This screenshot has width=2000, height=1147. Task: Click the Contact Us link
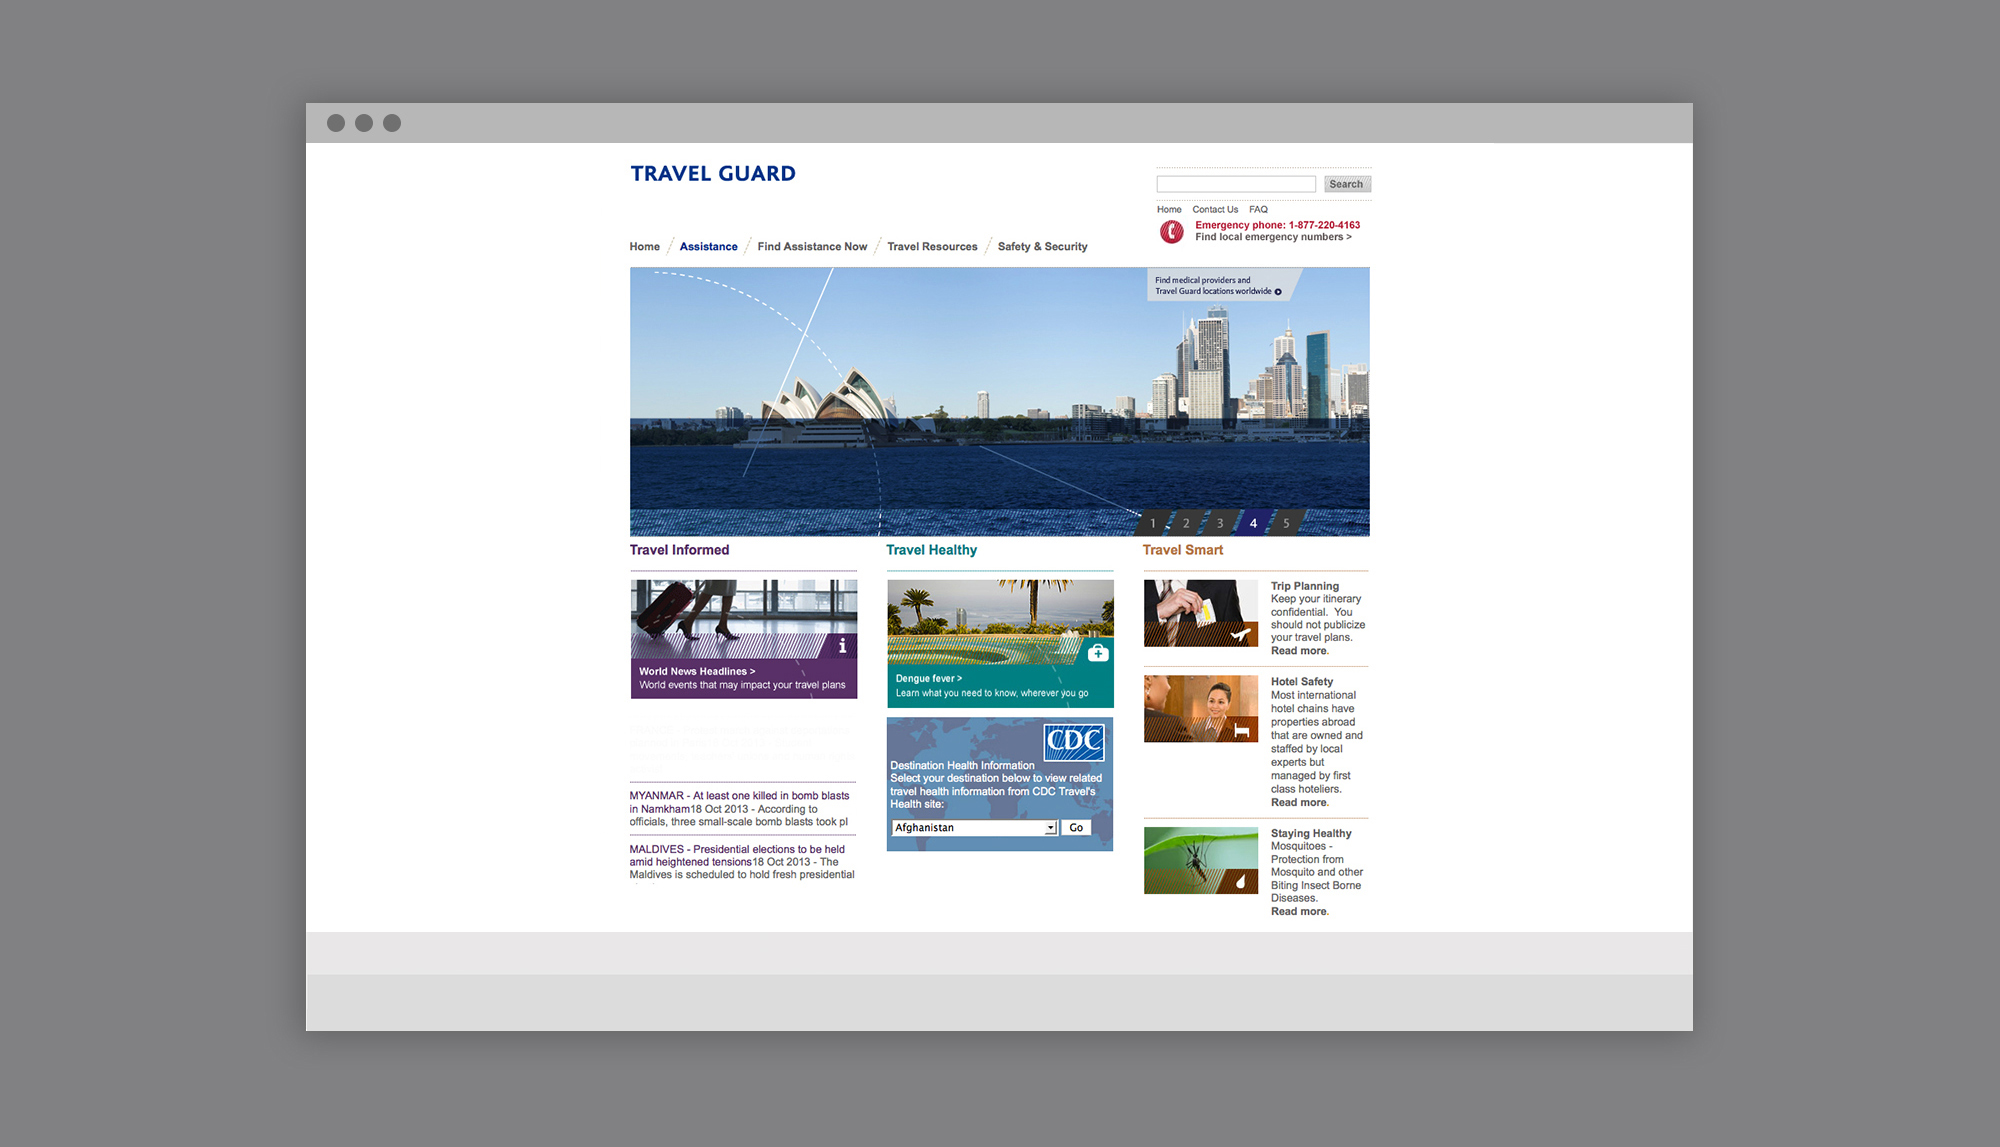(x=1215, y=210)
